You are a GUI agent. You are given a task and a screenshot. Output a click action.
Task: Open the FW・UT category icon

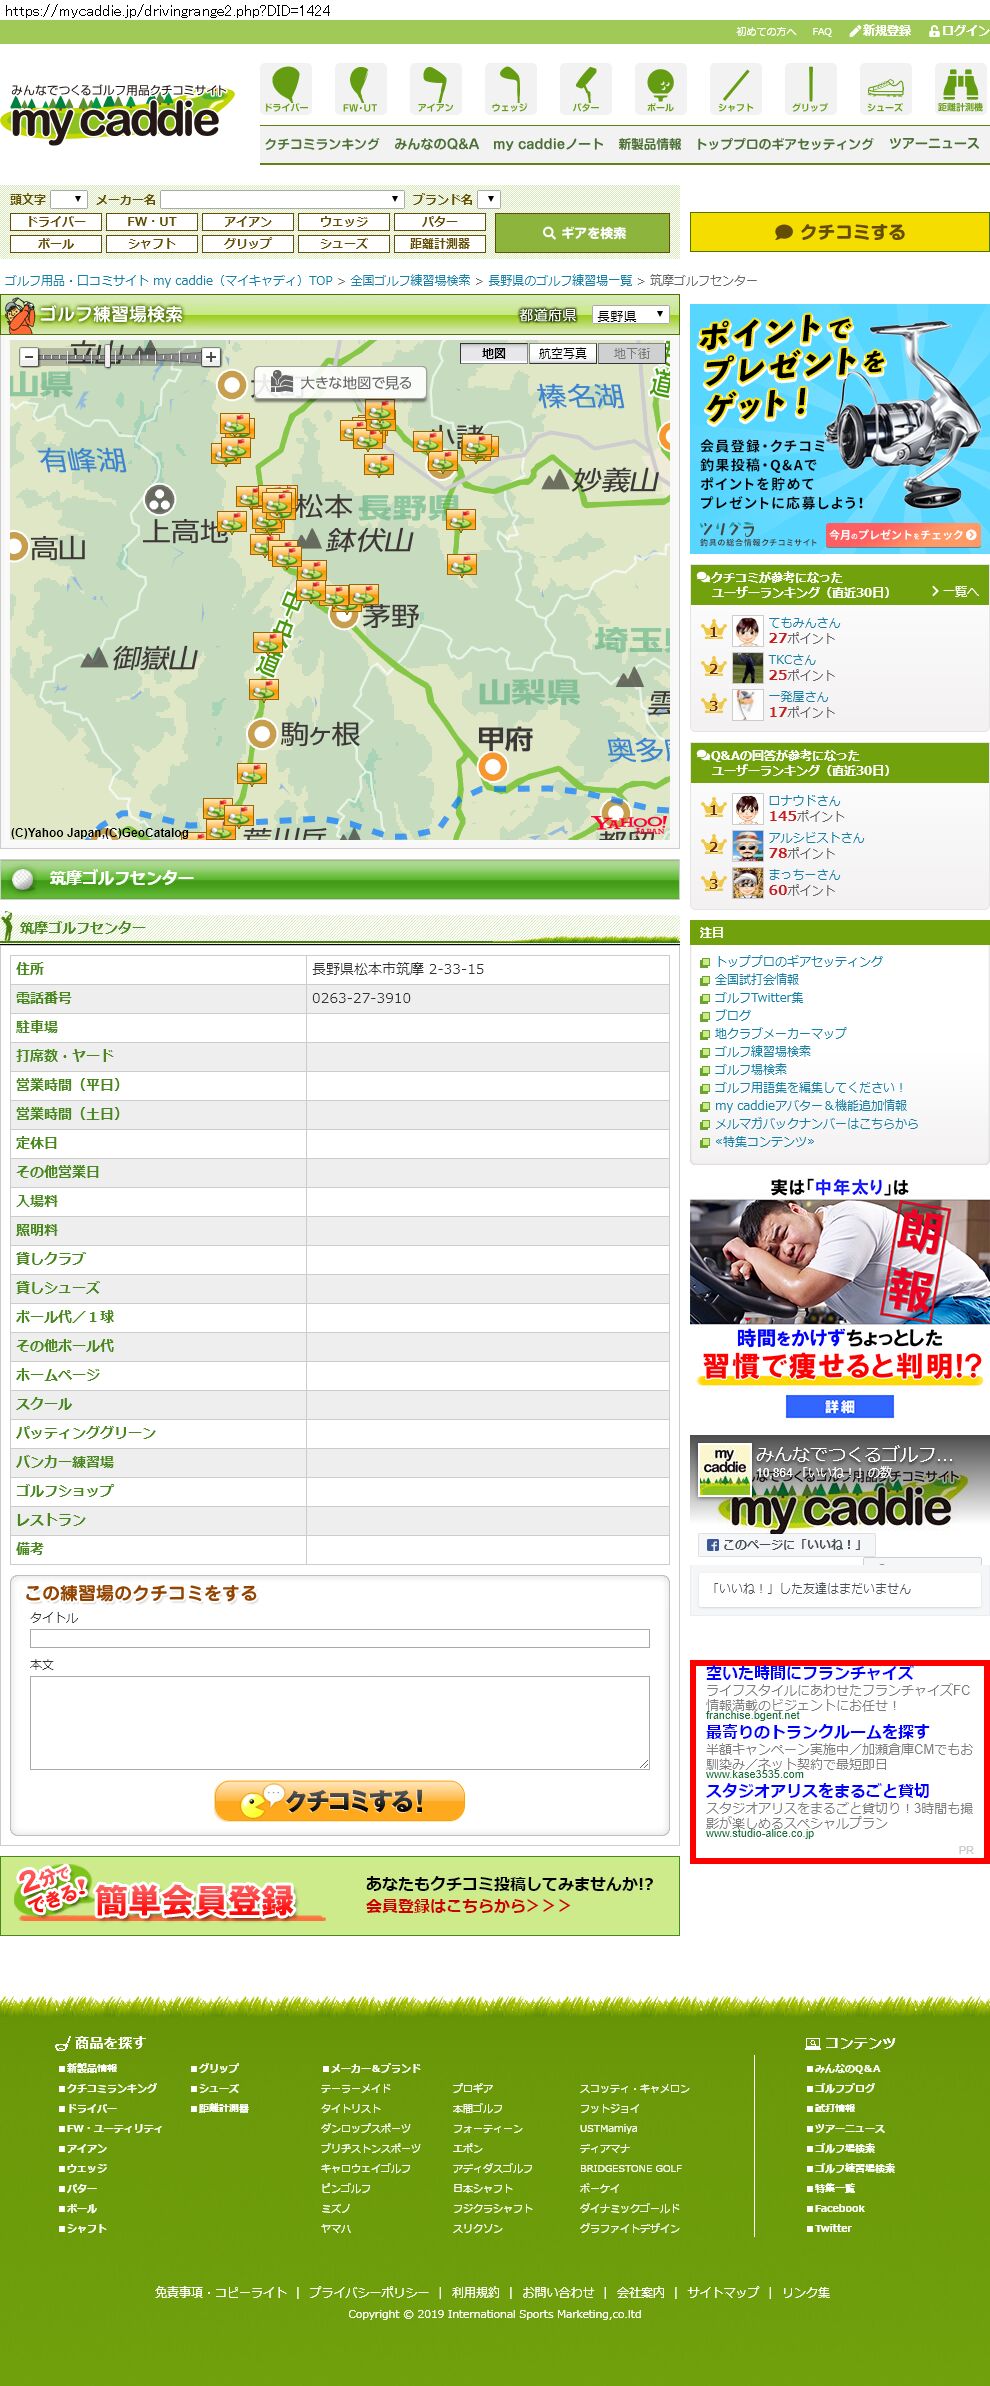(x=360, y=89)
